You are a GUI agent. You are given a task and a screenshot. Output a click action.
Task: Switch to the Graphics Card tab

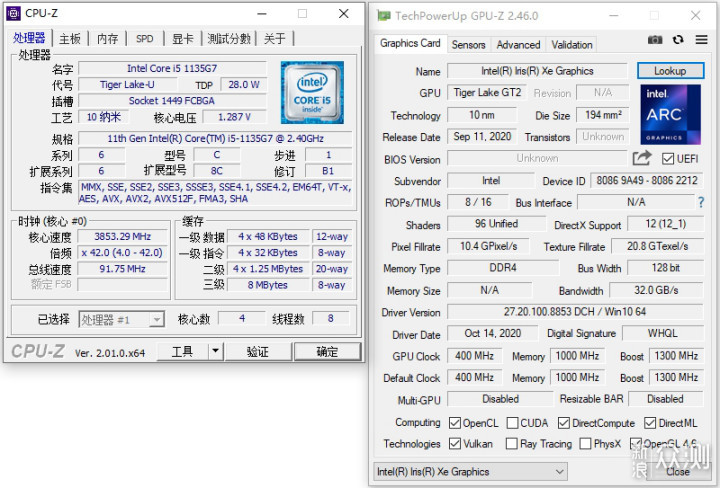click(410, 43)
